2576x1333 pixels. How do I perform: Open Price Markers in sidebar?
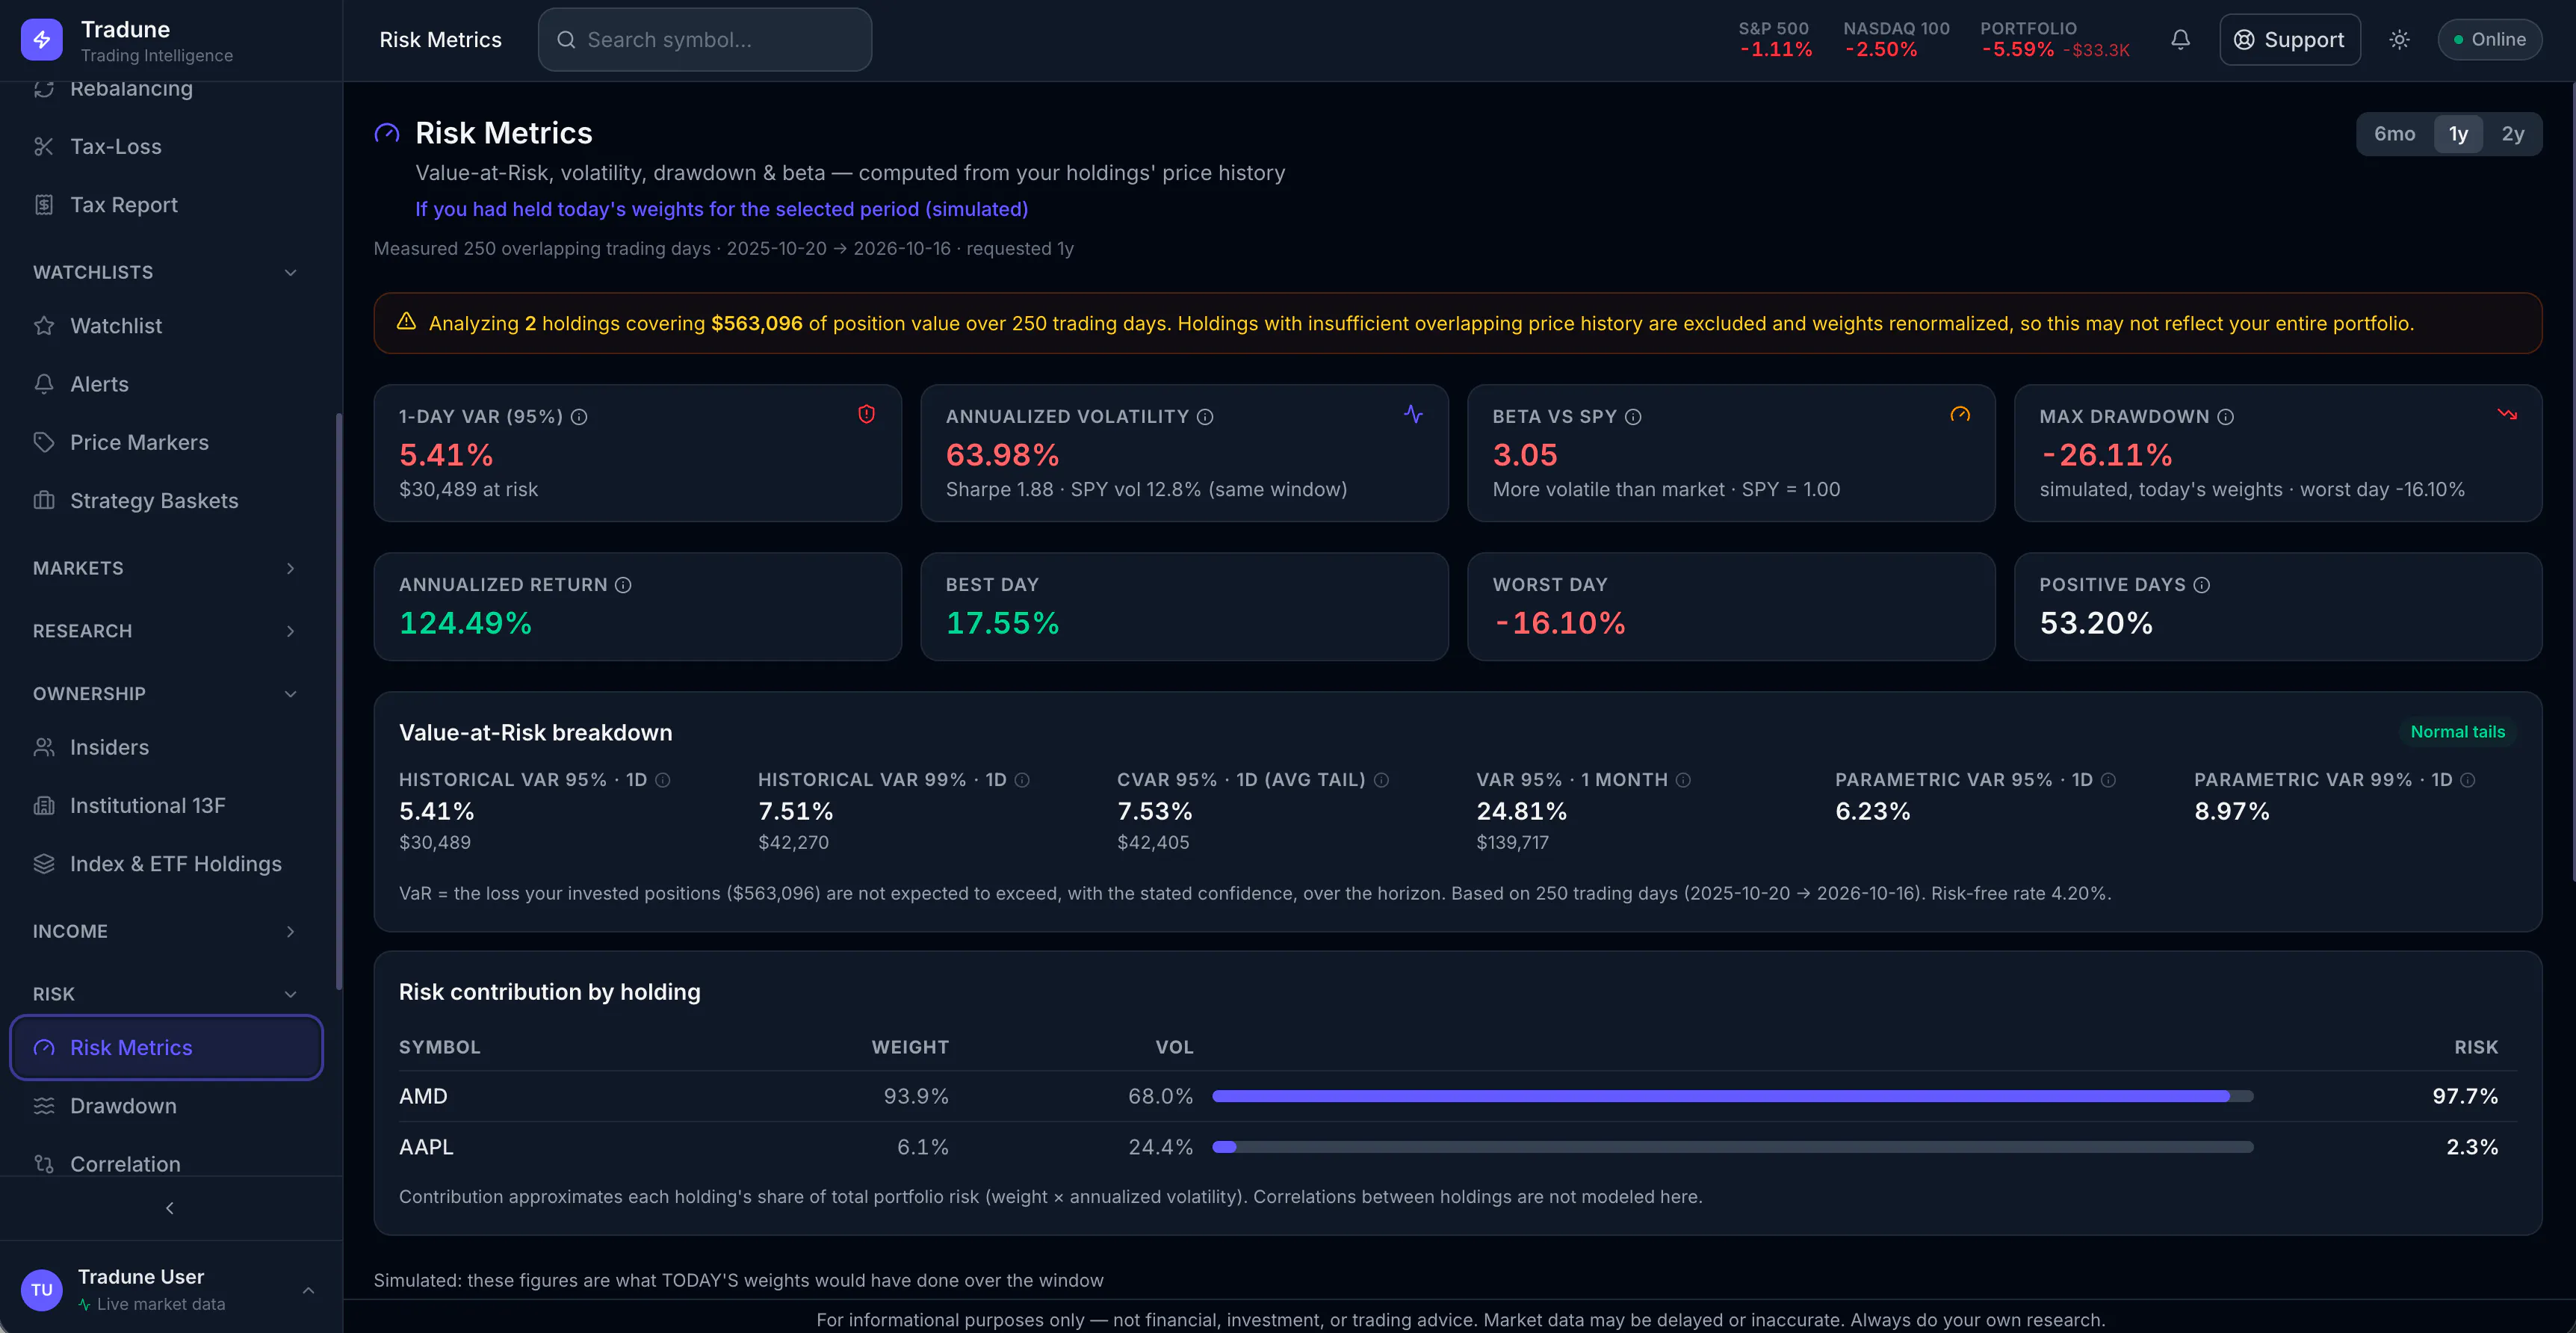[x=166, y=443]
